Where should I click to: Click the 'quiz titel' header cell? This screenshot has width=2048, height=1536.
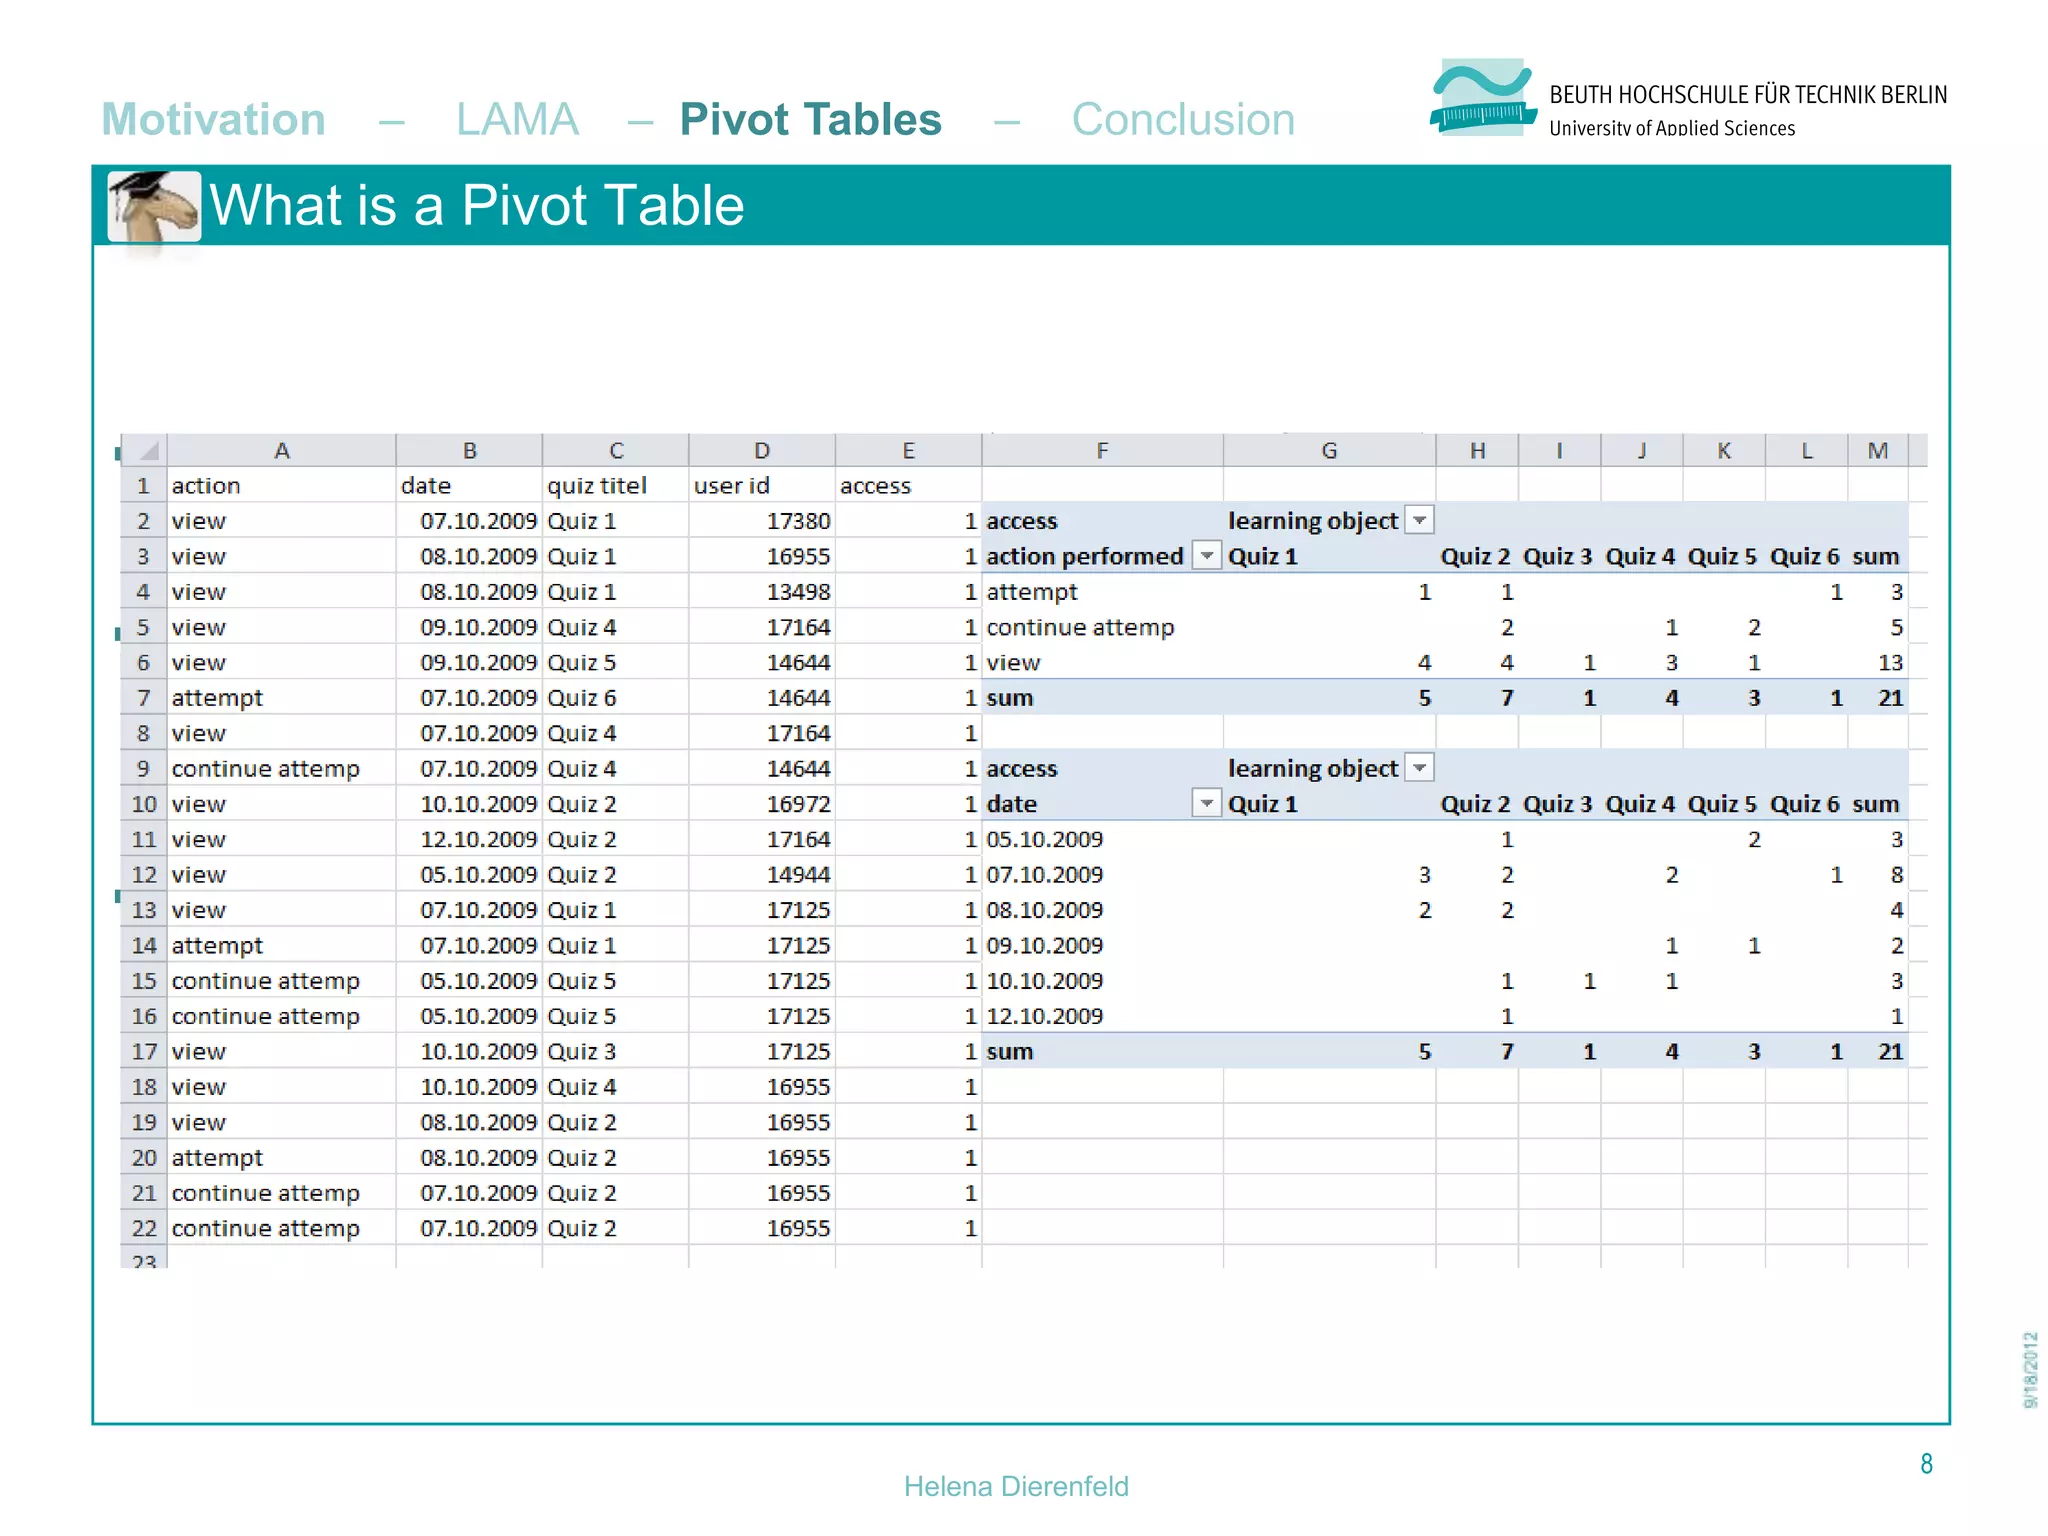[x=597, y=486]
